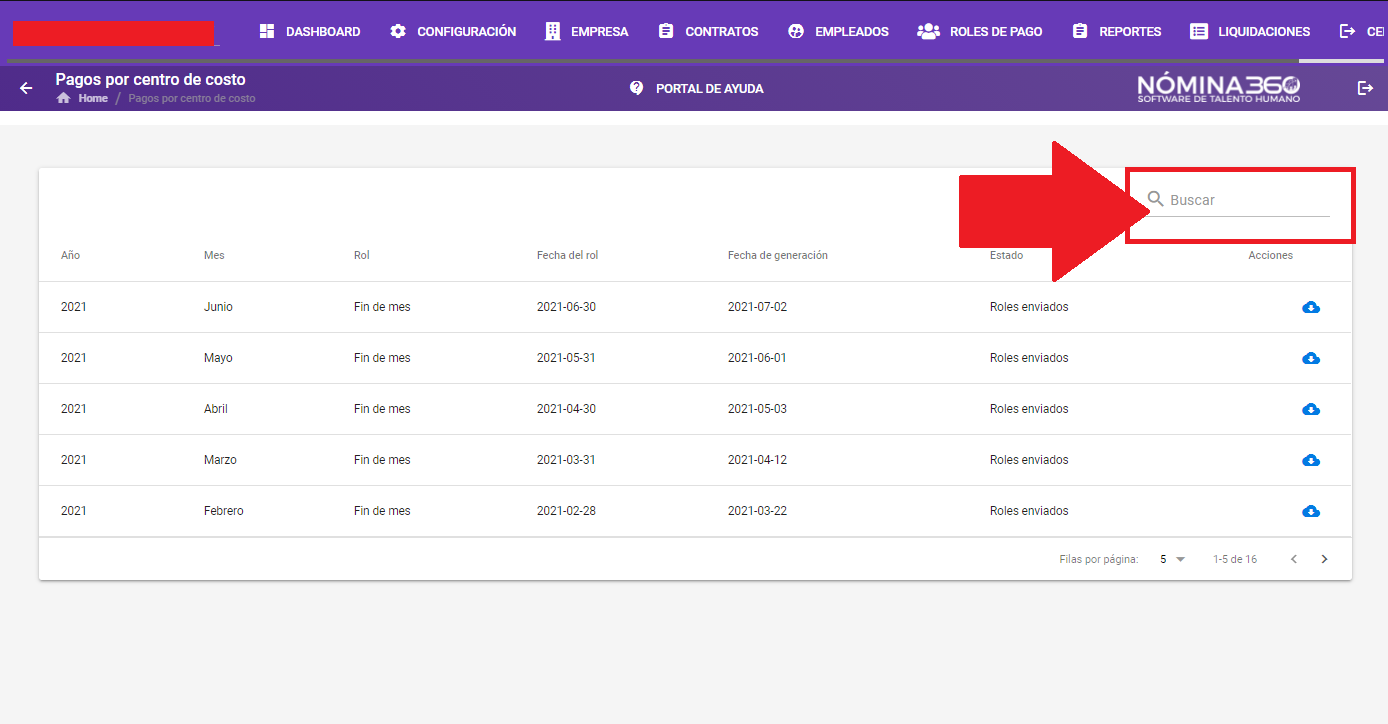The width and height of the screenshot is (1388, 724).
Task: Click the date 2021-07-02
Action: point(757,307)
